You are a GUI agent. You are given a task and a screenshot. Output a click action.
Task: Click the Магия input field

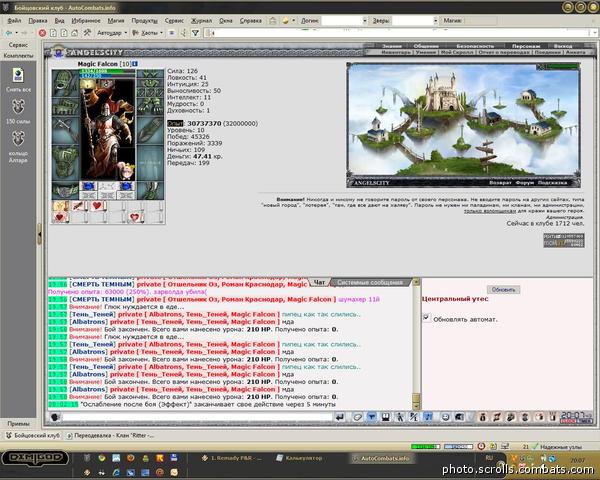pos(481,20)
